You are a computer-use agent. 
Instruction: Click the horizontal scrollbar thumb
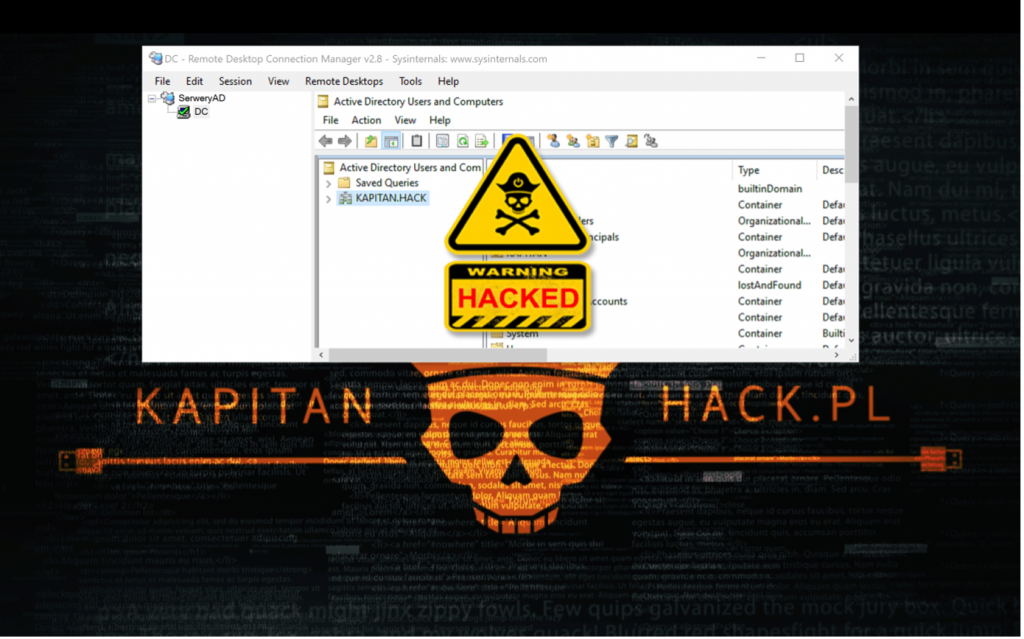pos(437,355)
